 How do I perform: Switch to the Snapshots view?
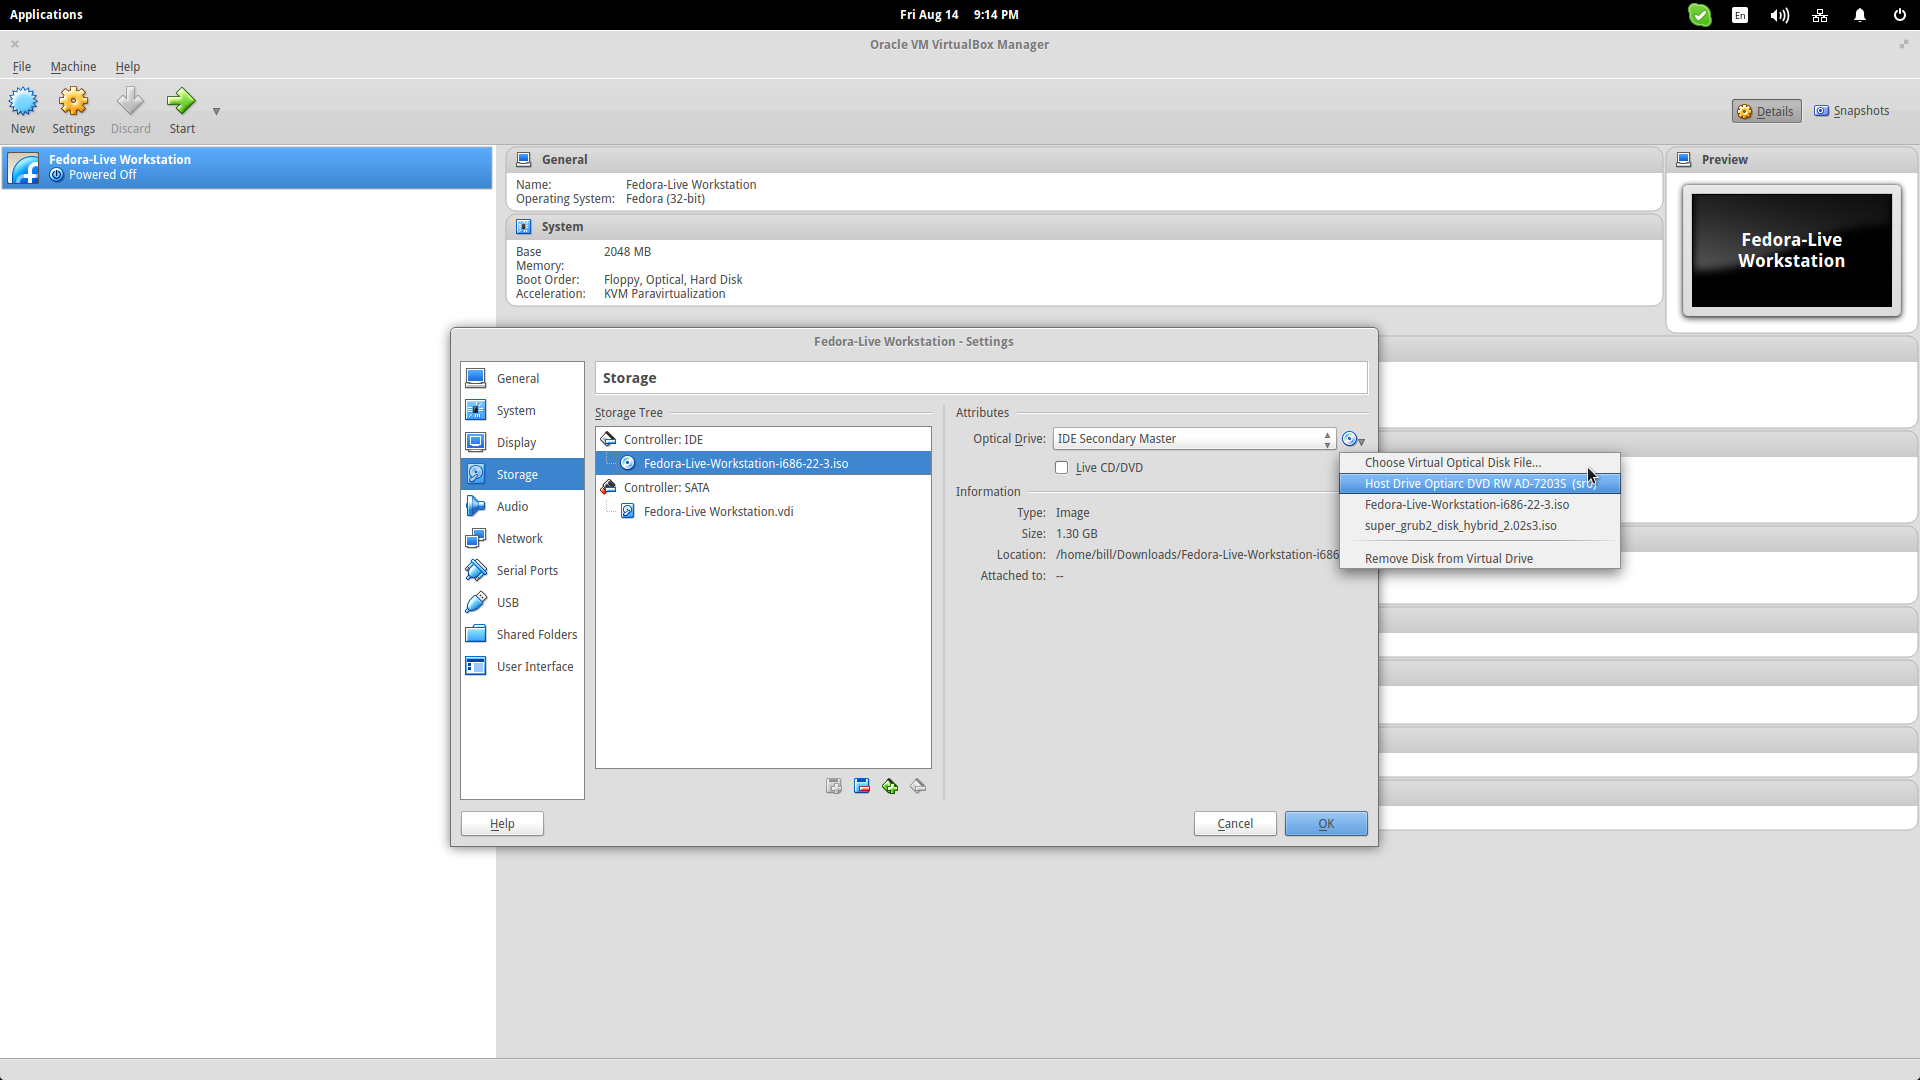(x=1852, y=111)
